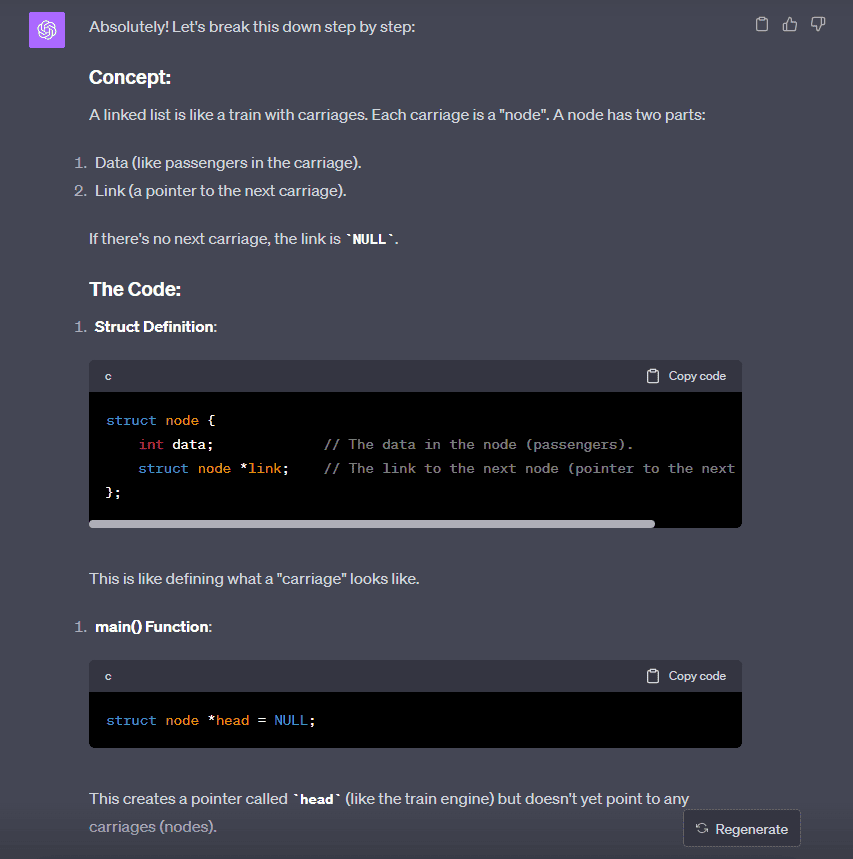
Task: Click the horizontal scrollbar under the struct code
Action: click(x=371, y=523)
